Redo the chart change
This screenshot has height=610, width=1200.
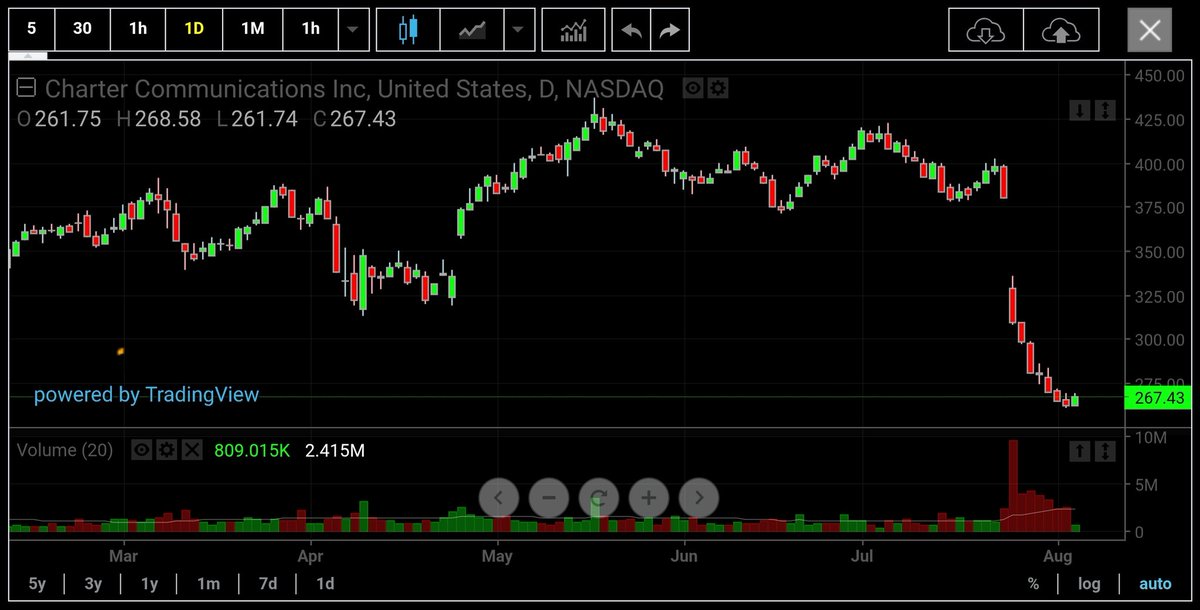(670, 29)
